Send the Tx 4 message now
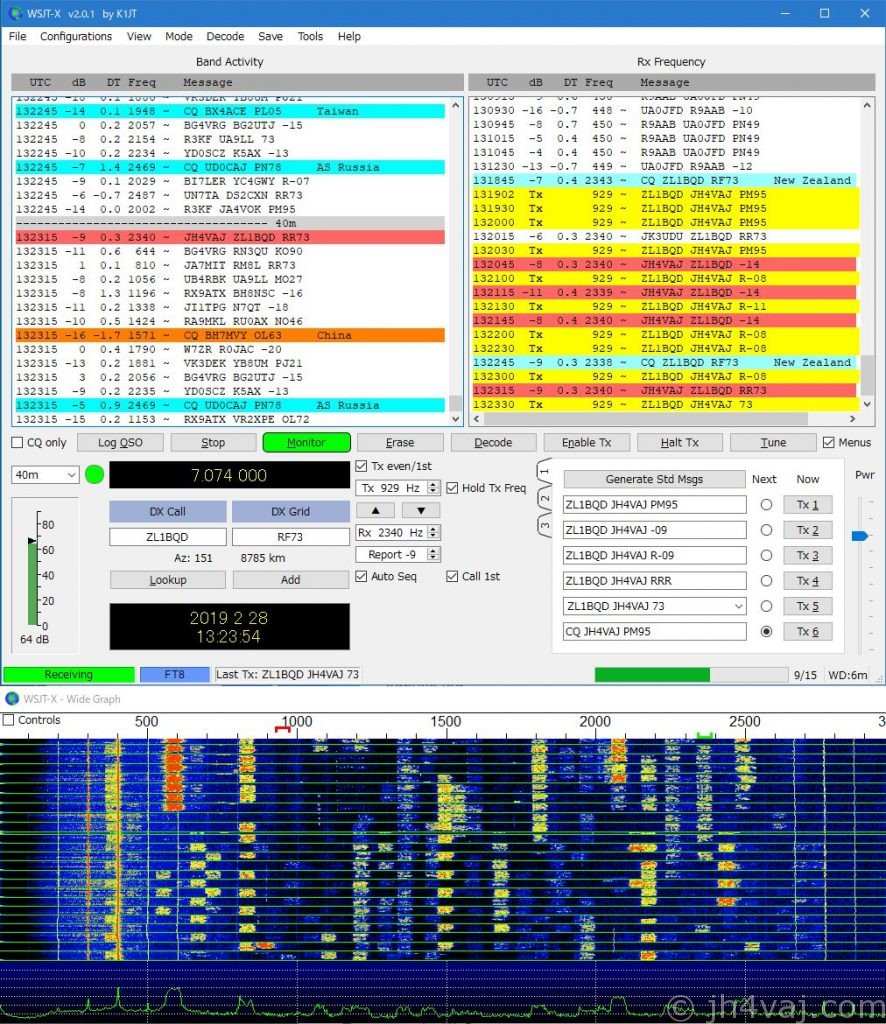Screen dimensions: 886x1024 [x=808, y=581]
